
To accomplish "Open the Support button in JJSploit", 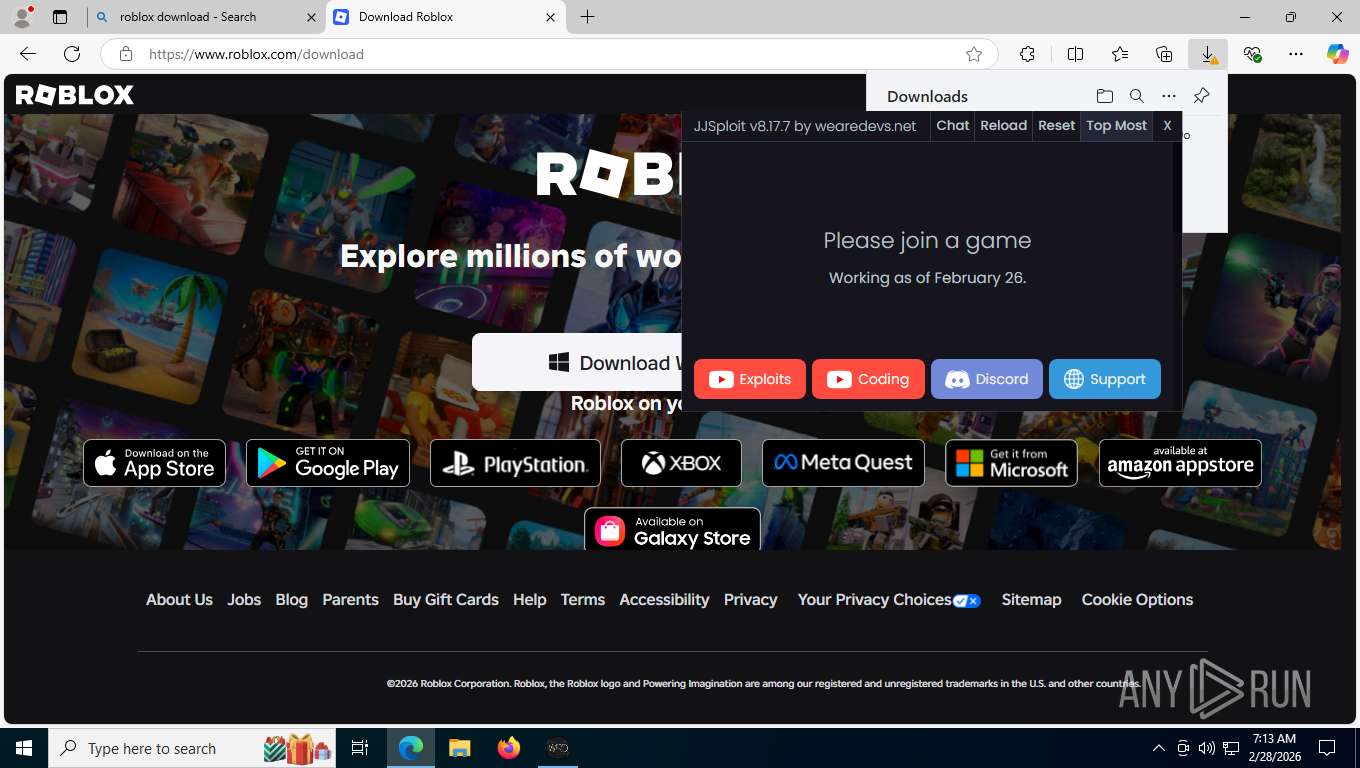I will pos(1105,379).
